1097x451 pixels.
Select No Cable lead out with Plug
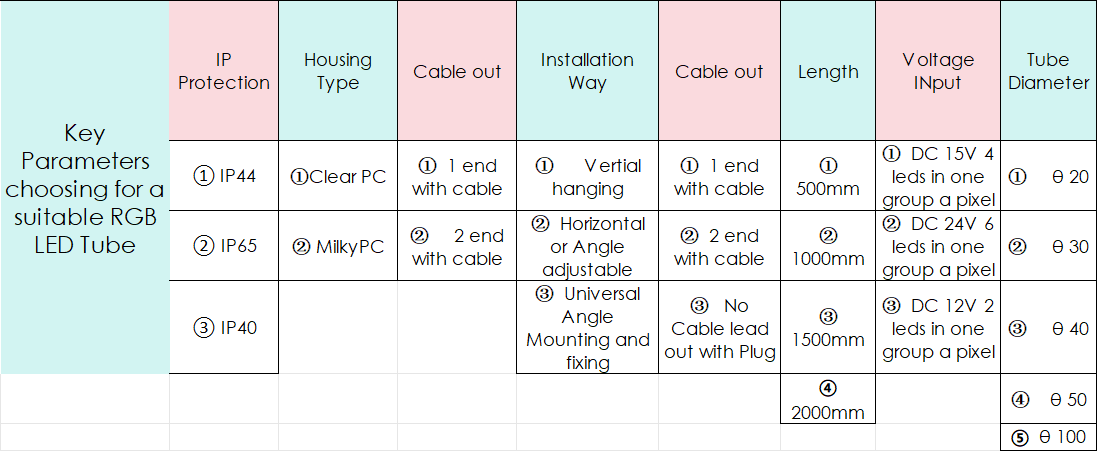[719, 327]
